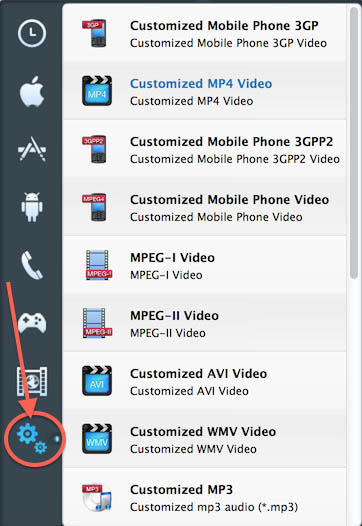
Task: Select Customized Mobile Phone 3GP title
Action: [224, 26]
